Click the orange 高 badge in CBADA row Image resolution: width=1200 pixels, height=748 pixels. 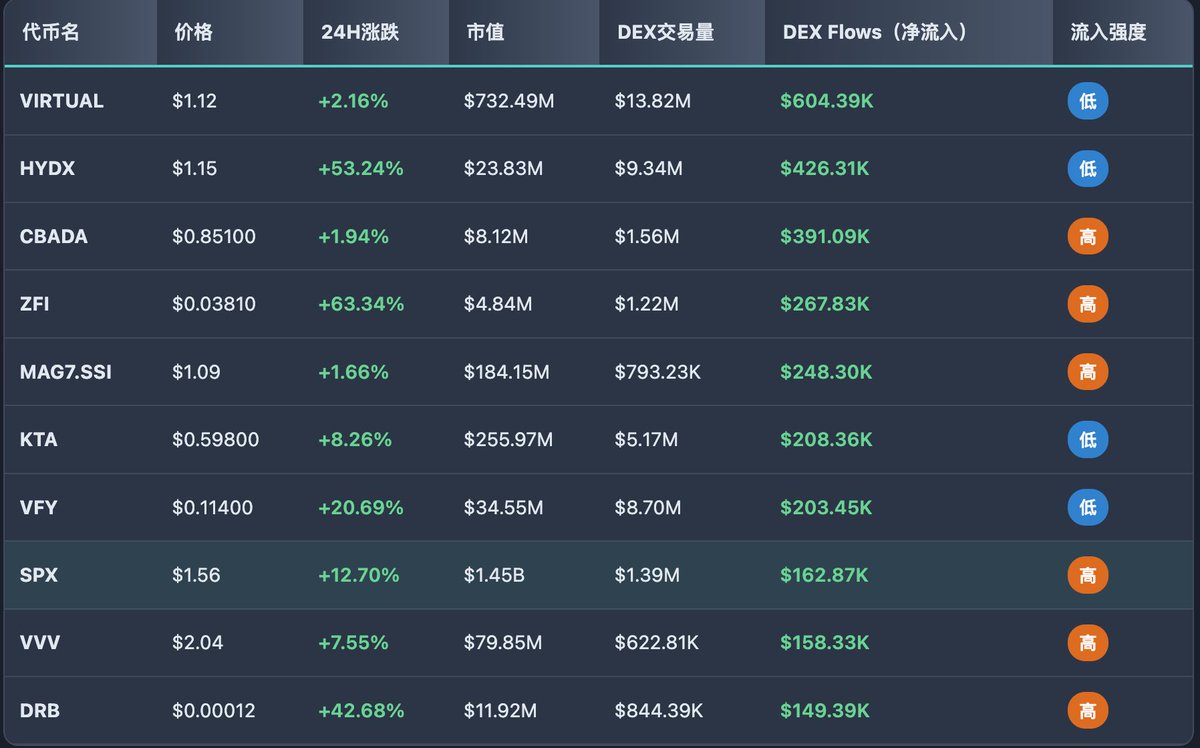(x=1087, y=237)
